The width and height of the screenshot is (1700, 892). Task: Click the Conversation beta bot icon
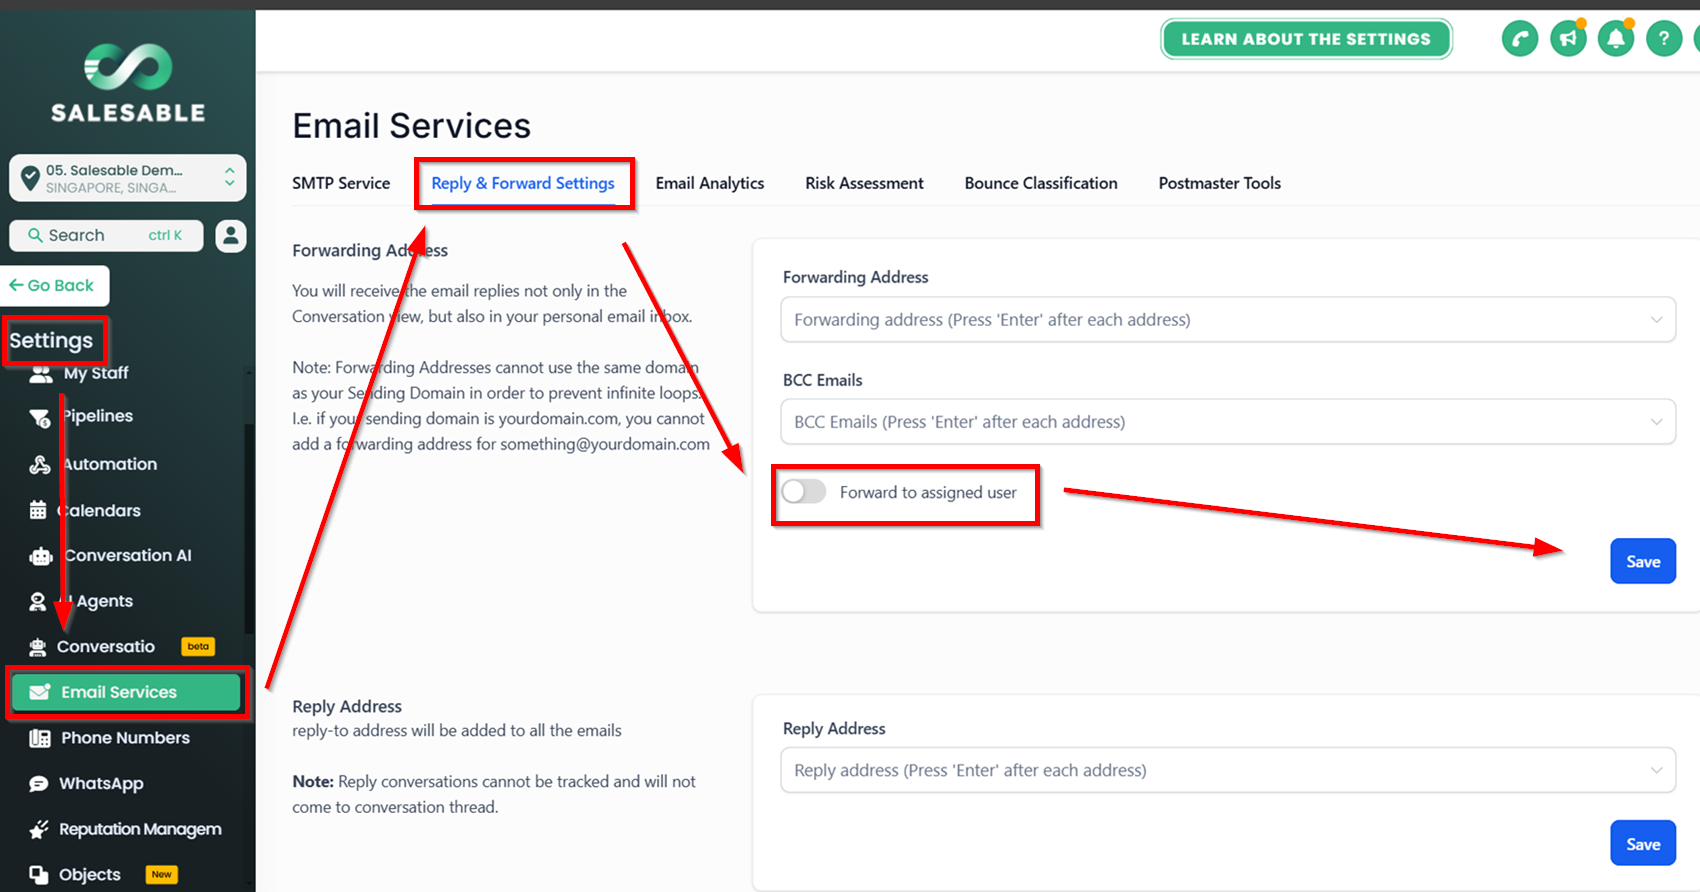[38, 647]
